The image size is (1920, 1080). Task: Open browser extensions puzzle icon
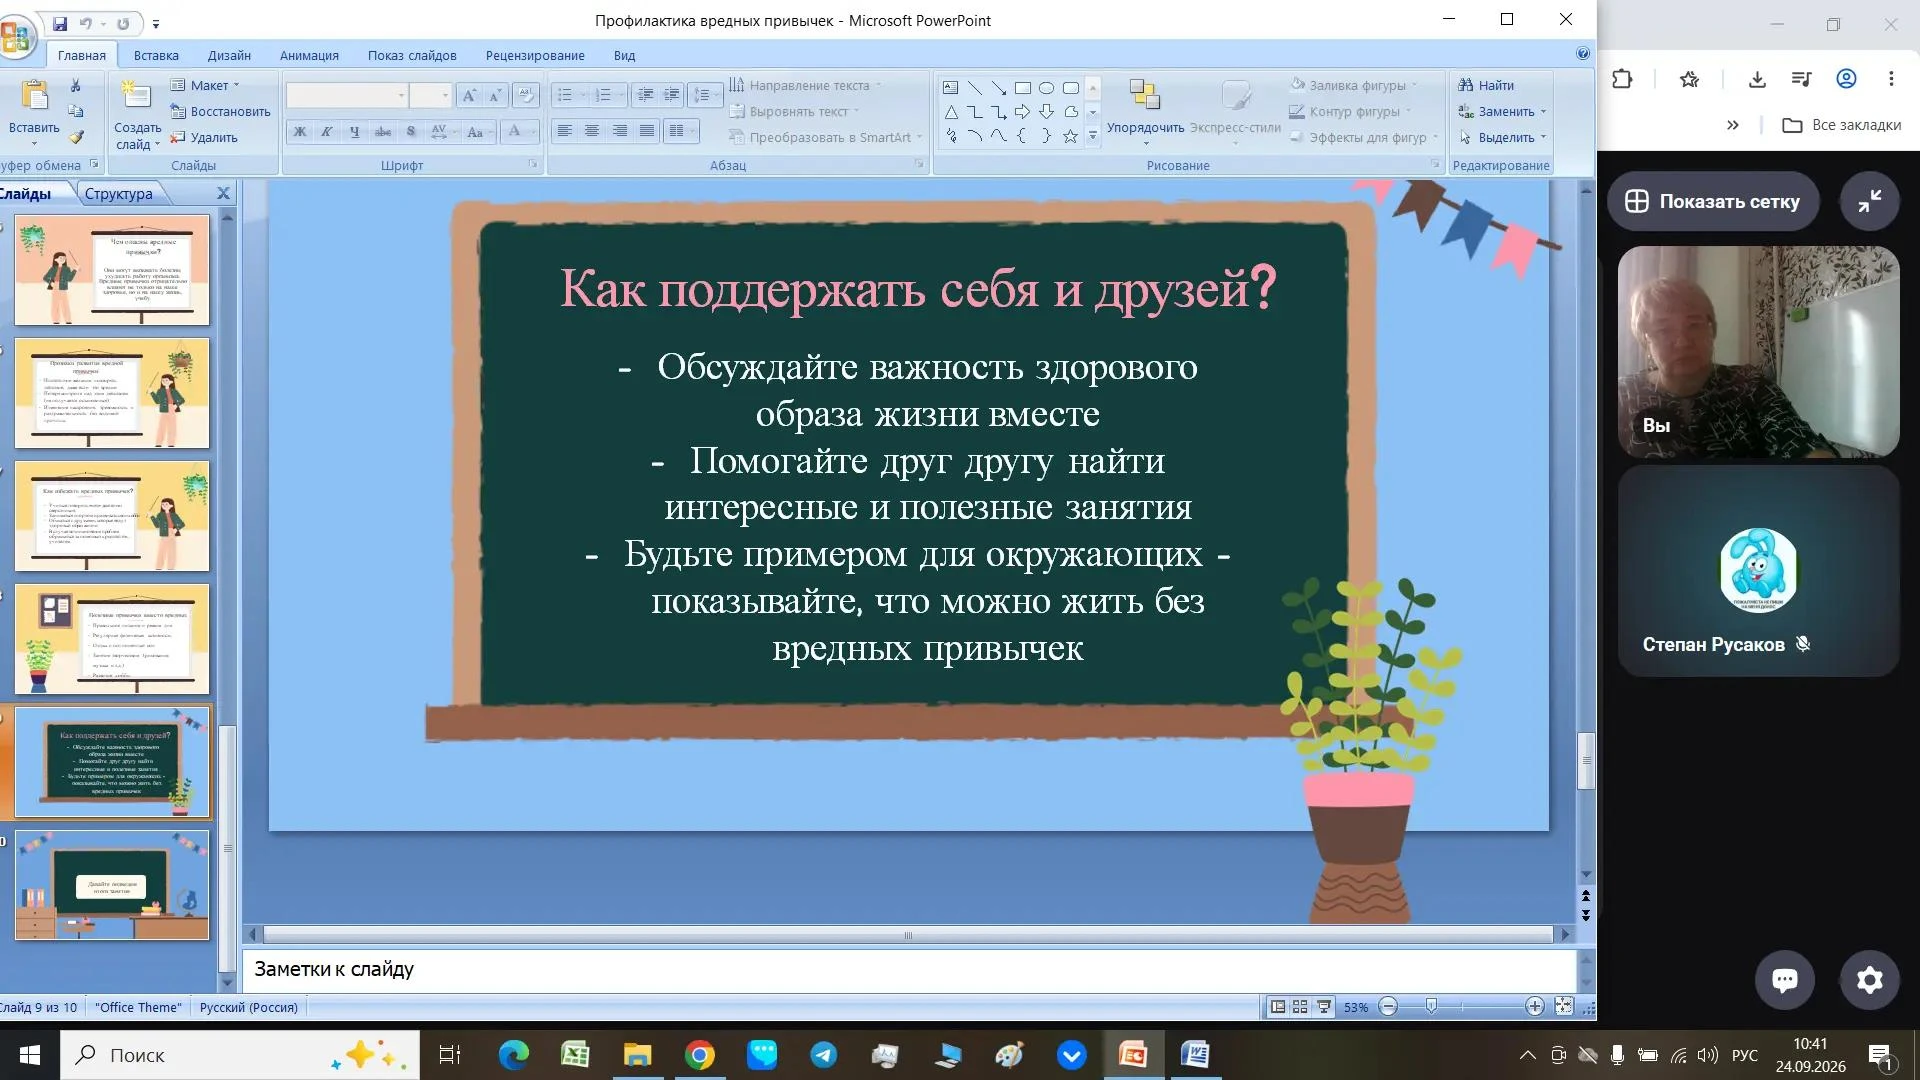(x=1622, y=79)
